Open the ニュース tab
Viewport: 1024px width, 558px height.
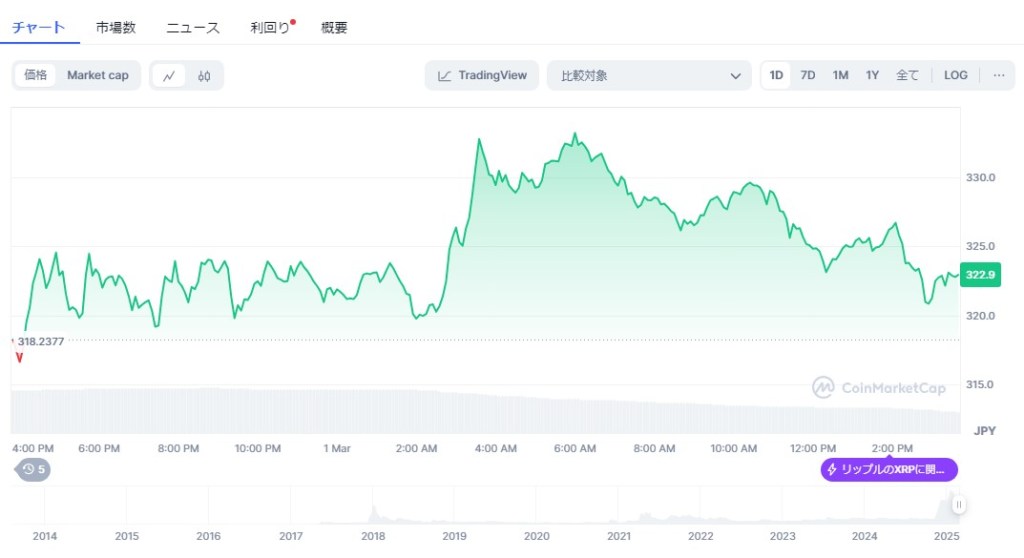(193, 28)
